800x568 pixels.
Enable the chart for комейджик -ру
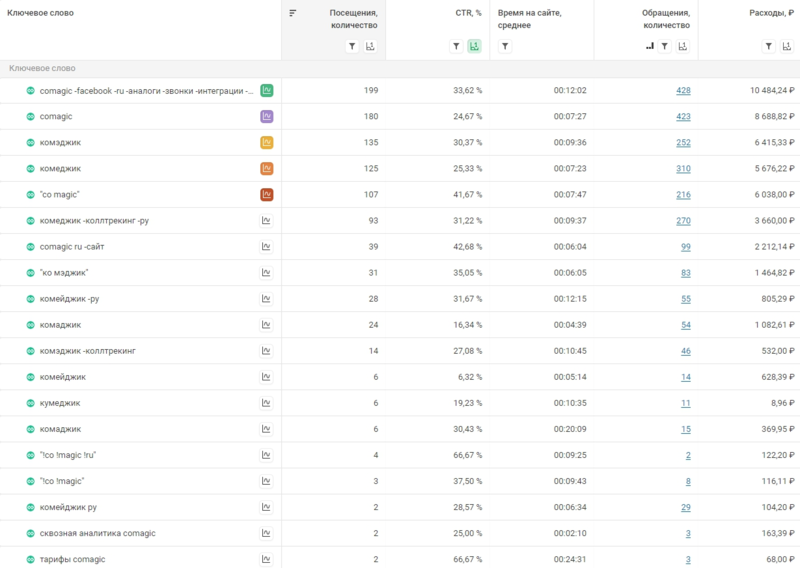[x=266, y=299]
